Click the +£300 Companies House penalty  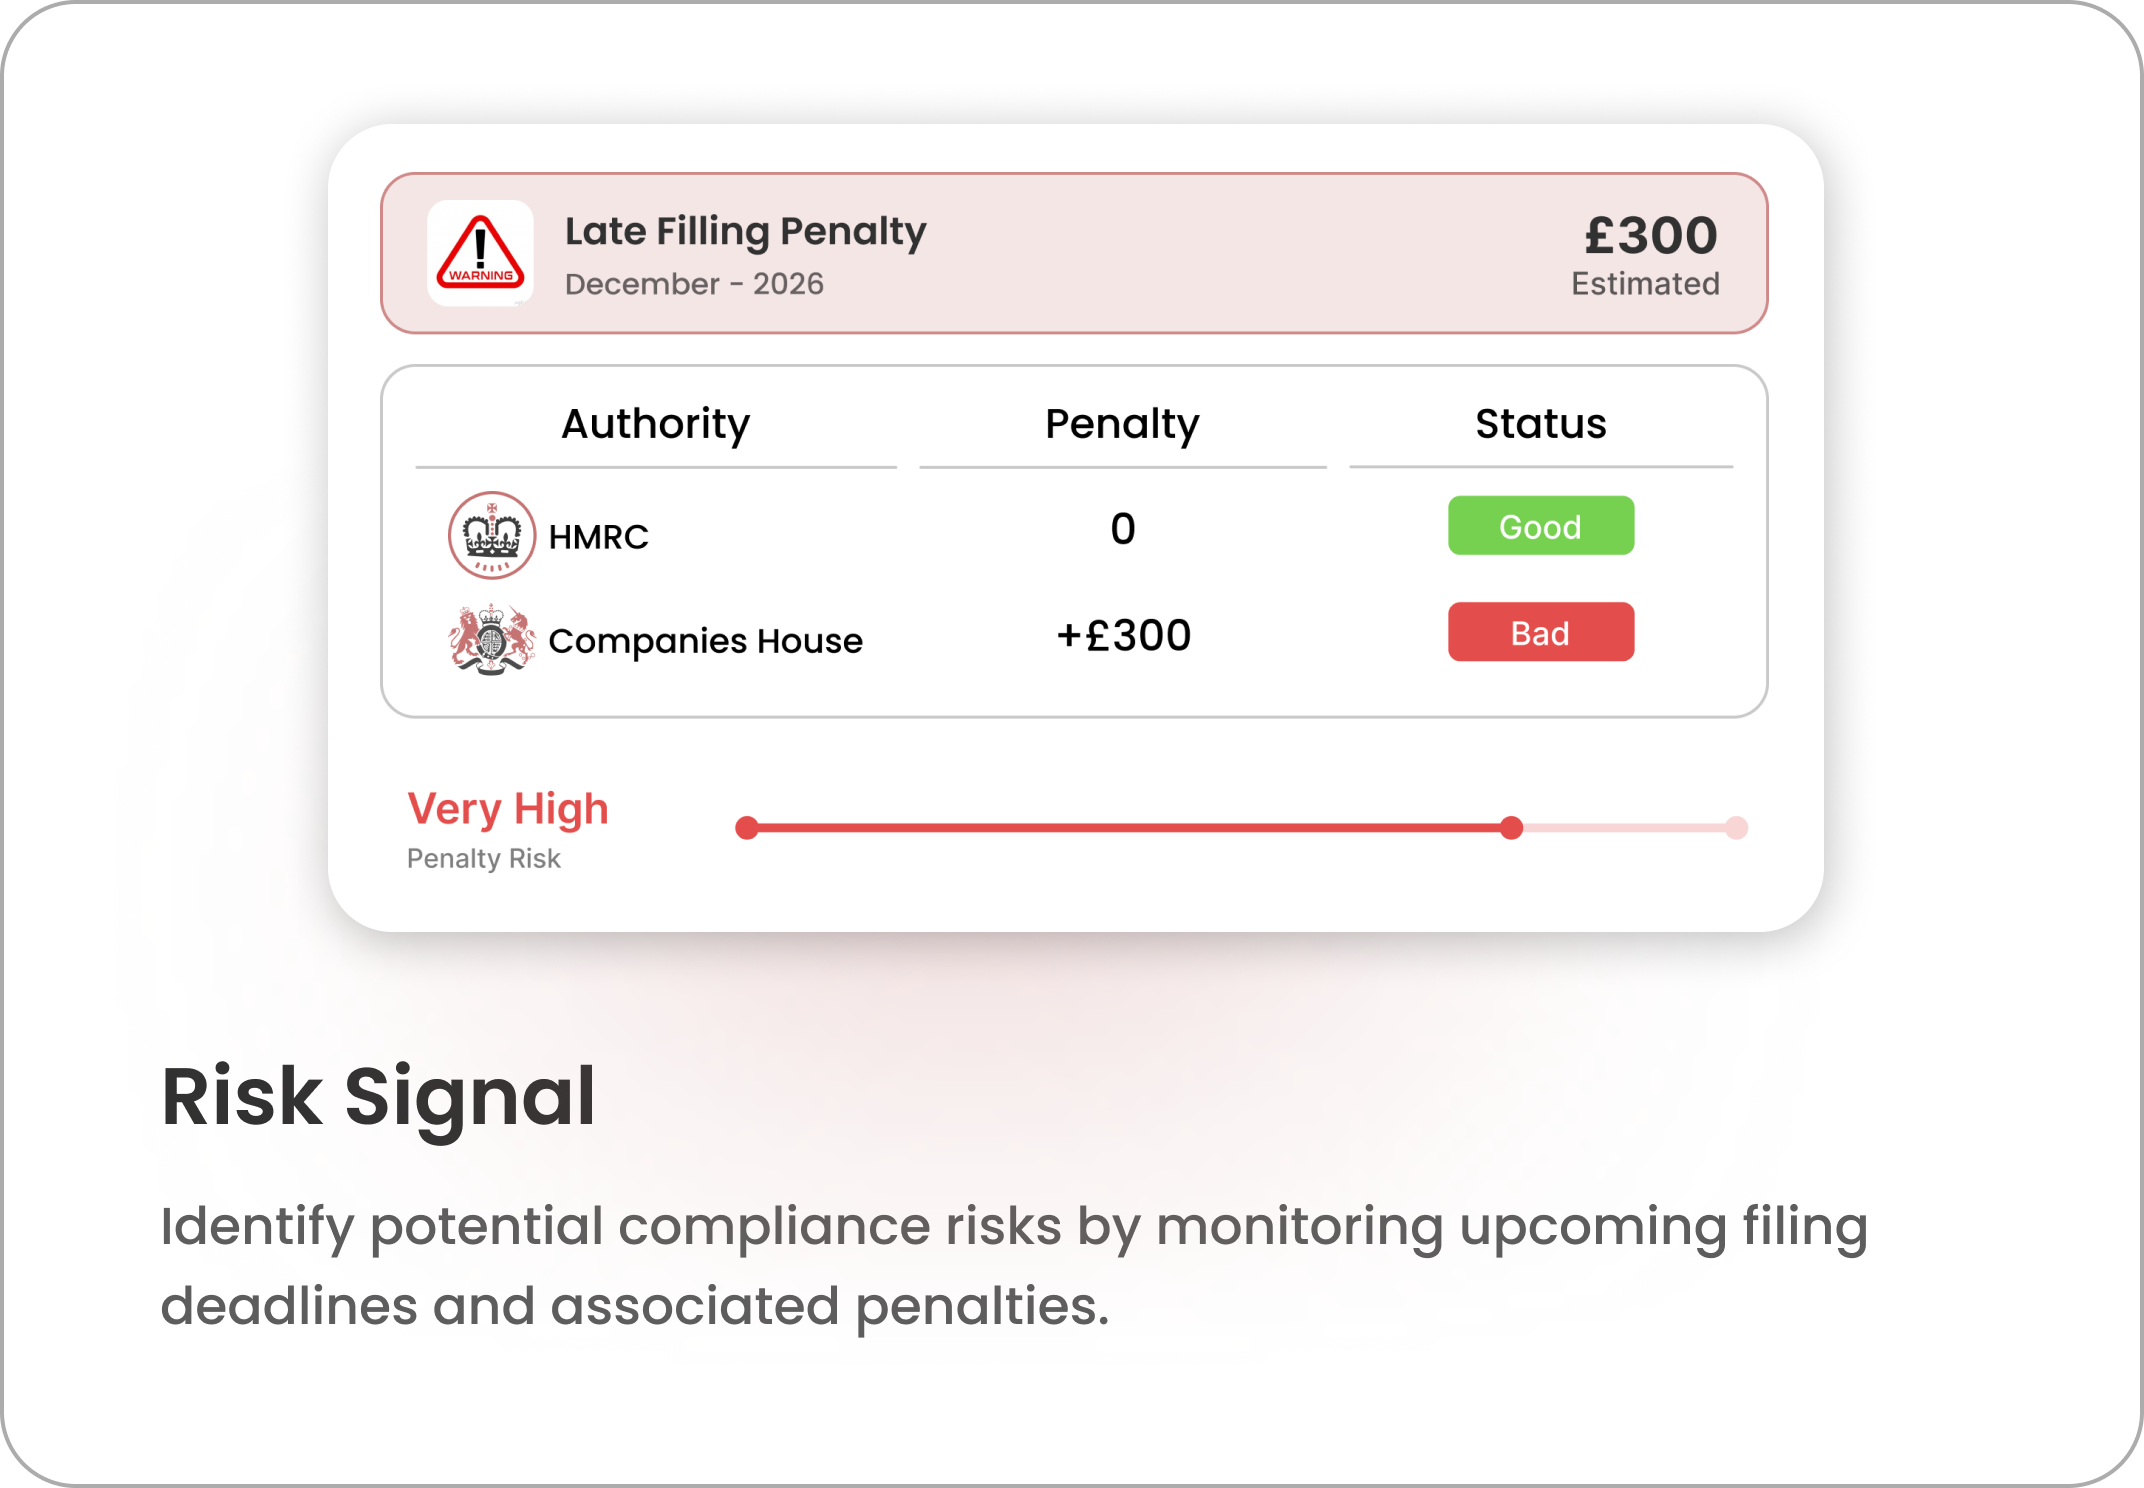(x=1123, y=636)
